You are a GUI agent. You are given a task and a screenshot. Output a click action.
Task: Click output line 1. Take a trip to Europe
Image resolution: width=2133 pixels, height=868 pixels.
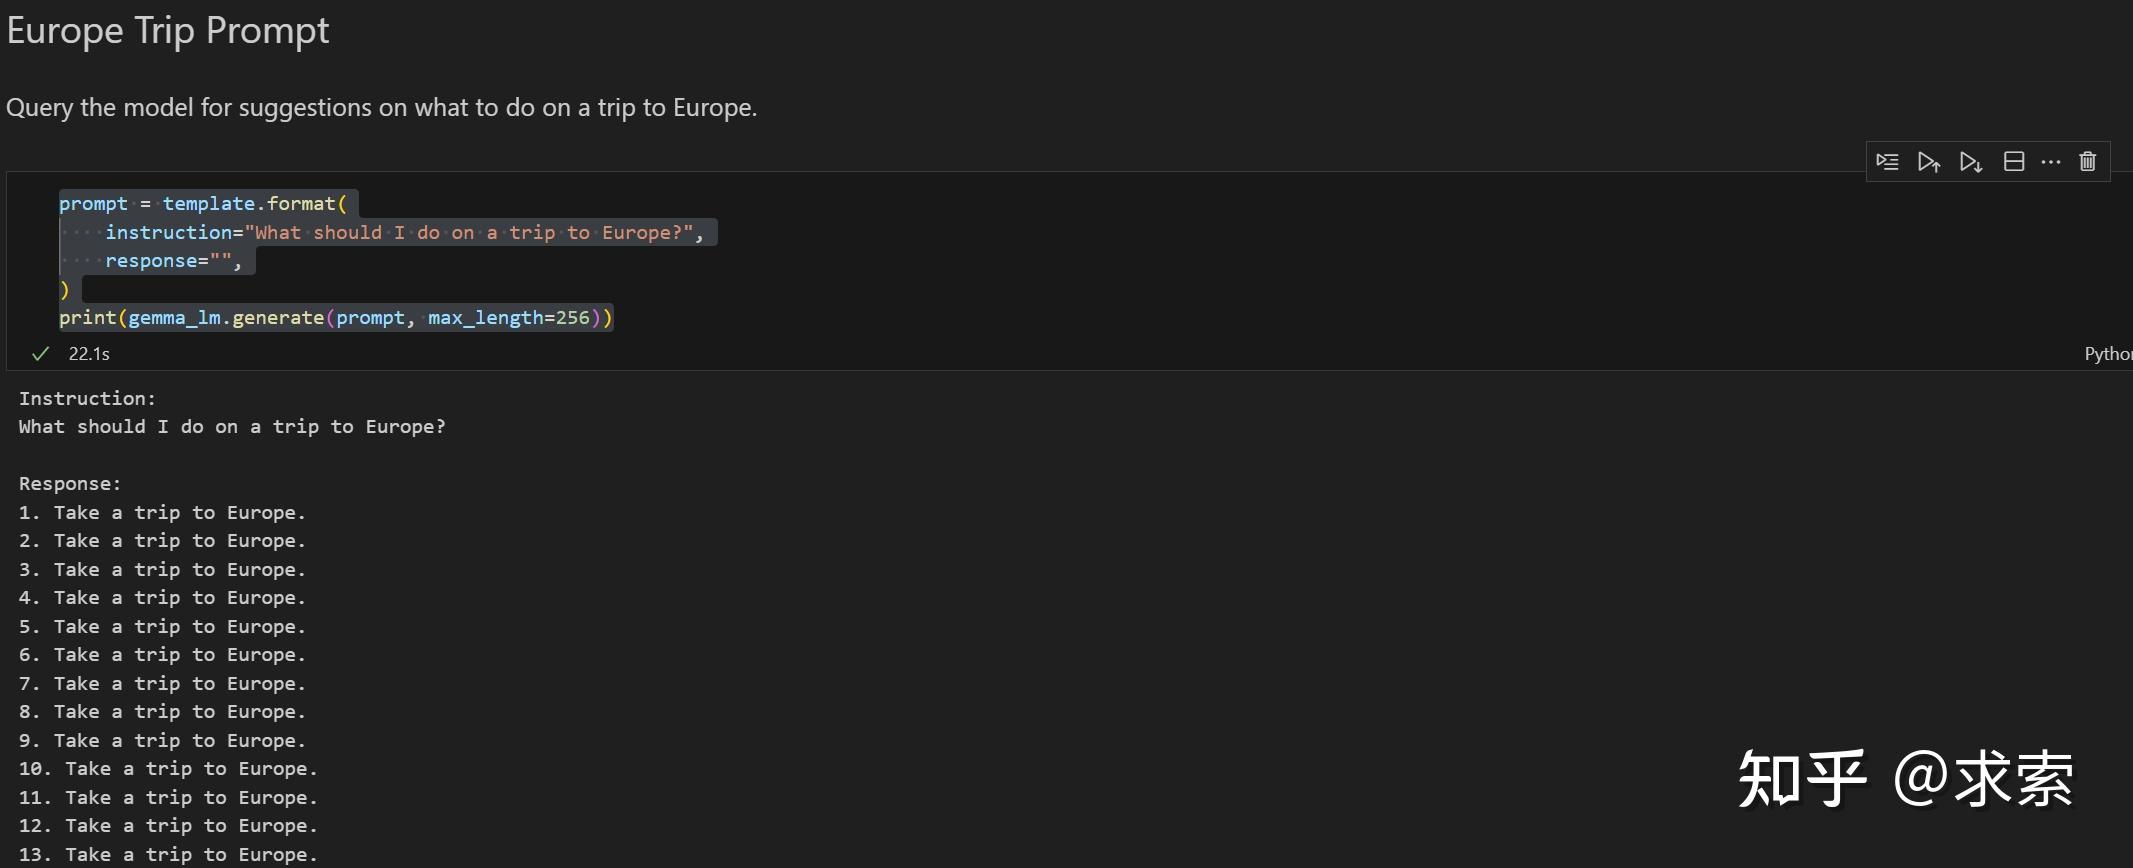point(162,513)
